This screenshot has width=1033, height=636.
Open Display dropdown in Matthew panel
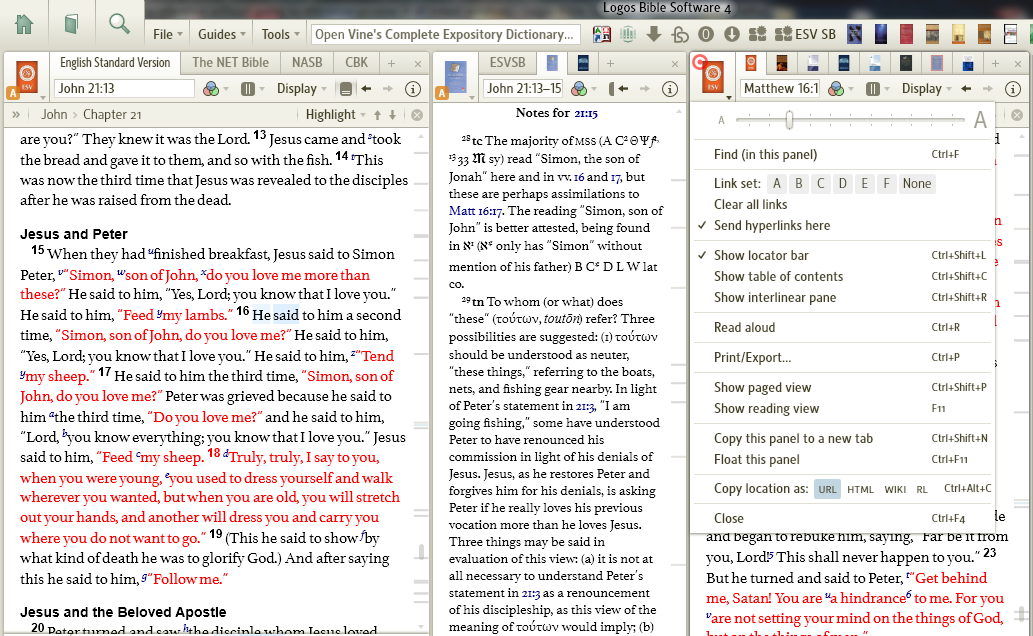(x=926, y=88)
